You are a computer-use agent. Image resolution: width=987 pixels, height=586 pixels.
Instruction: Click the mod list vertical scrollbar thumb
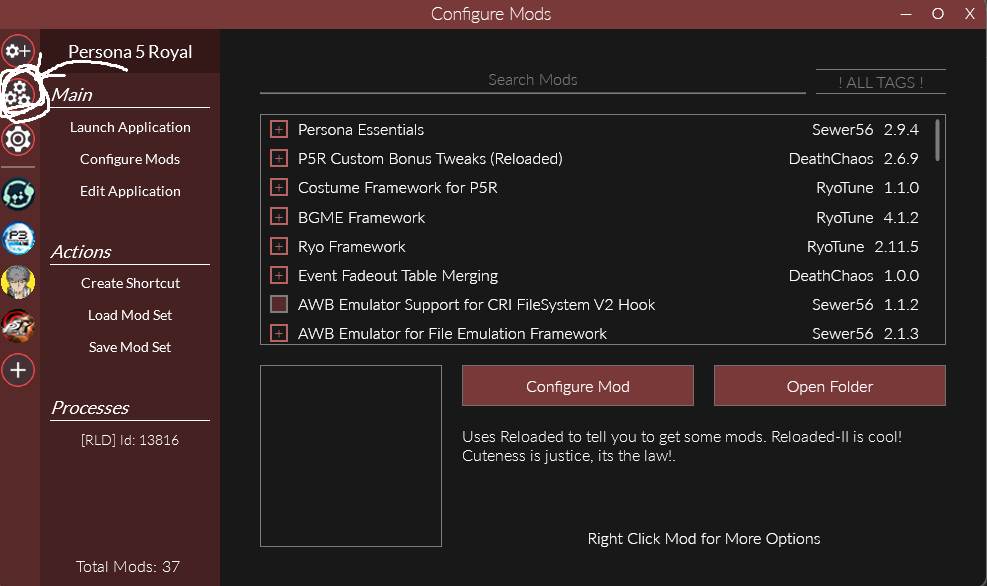point(937,140)
